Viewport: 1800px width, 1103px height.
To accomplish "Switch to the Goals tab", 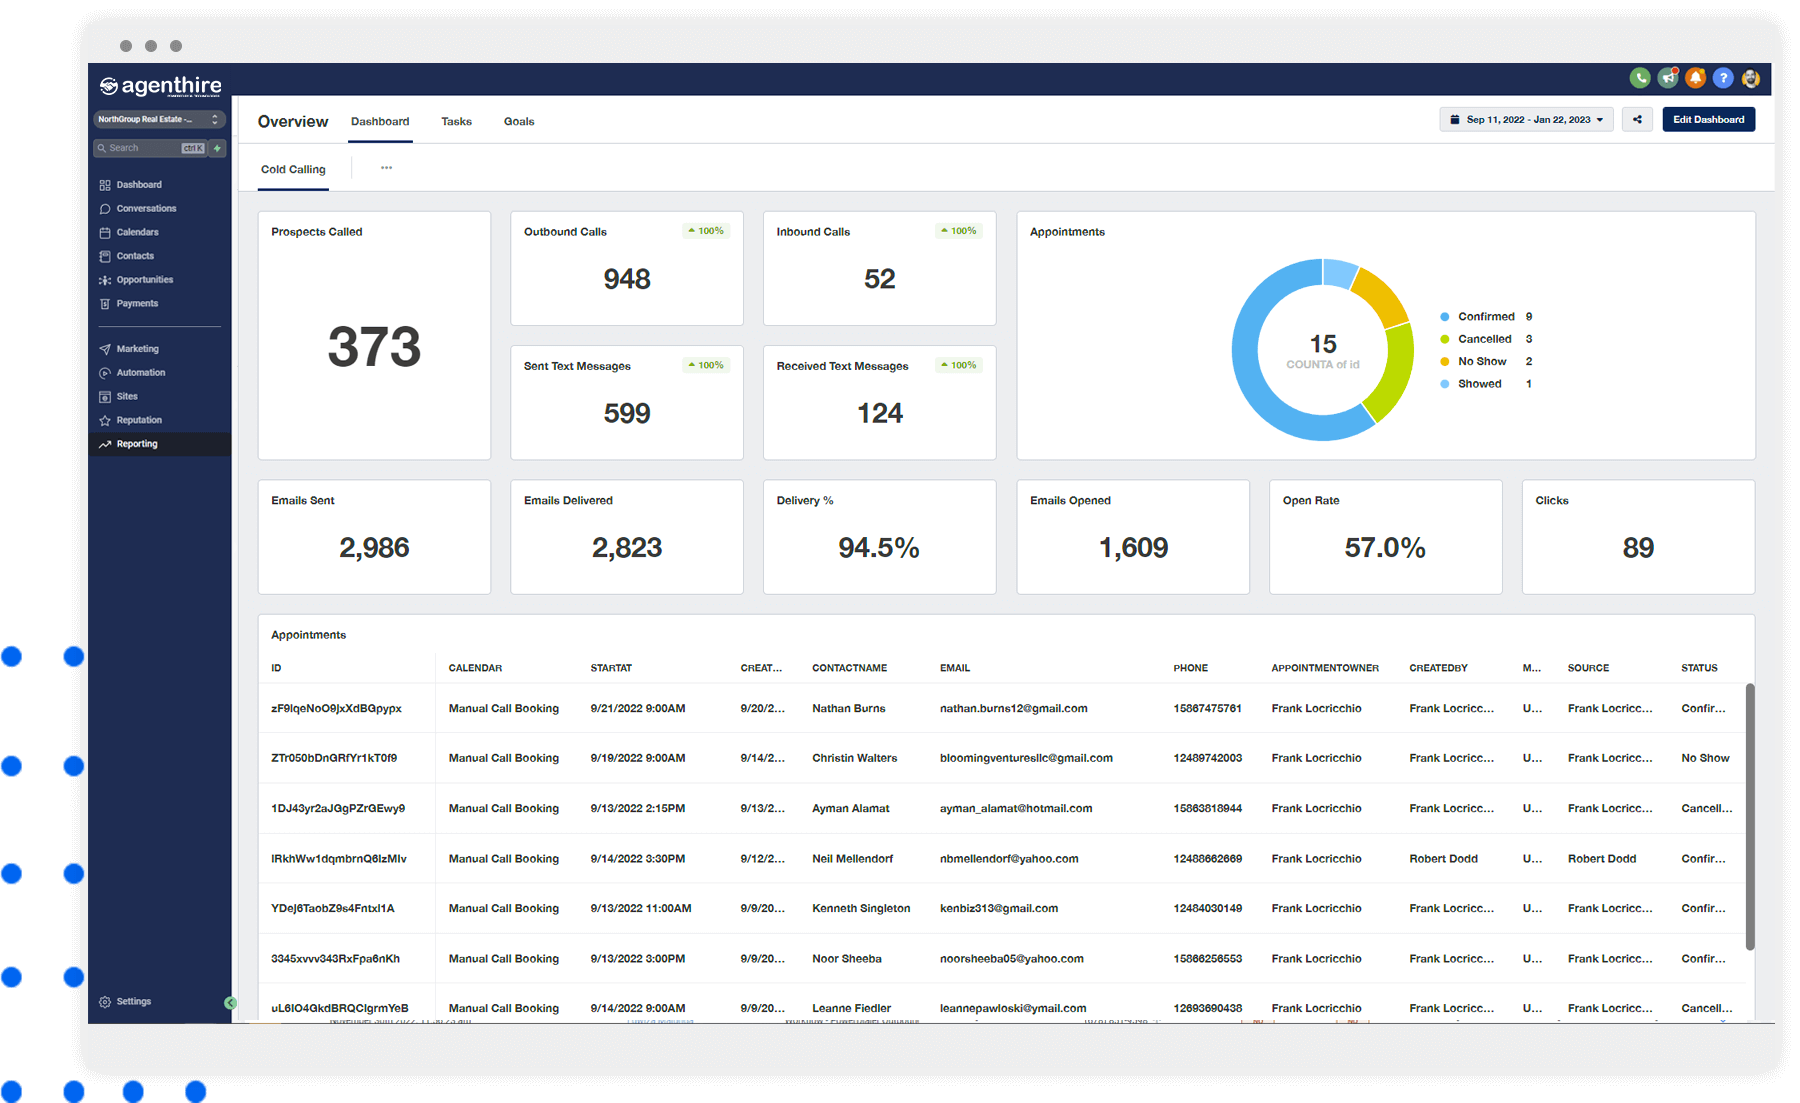I will click(519, 122).
